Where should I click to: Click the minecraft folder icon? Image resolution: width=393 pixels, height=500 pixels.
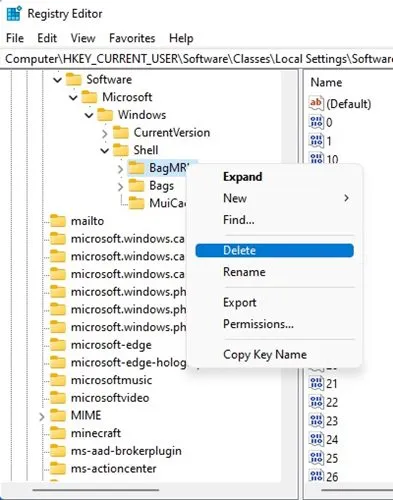click(x=58, y=433)
